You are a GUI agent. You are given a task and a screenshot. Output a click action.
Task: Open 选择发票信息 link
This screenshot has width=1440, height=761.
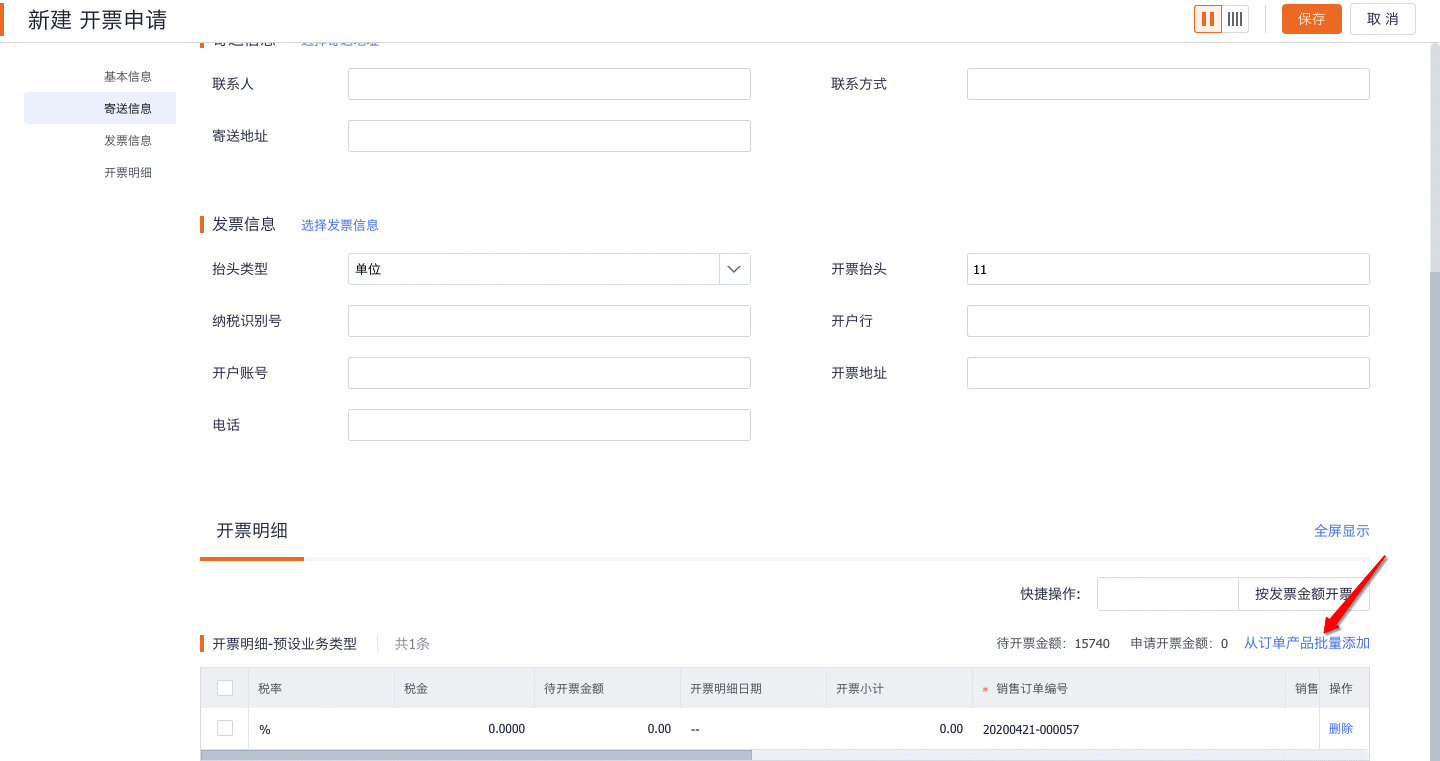point(340,225)
